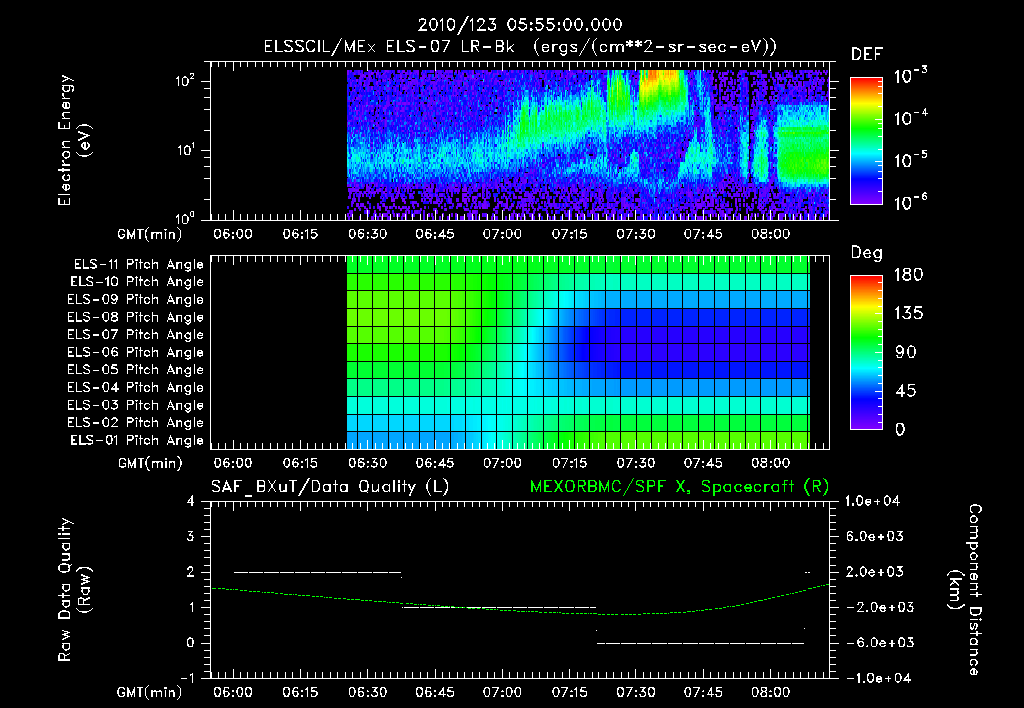Select the 'ELS-07 Pitch Angle' row label
The image size is (1024, 708).
pyautogui.click(x=136, y=335)
